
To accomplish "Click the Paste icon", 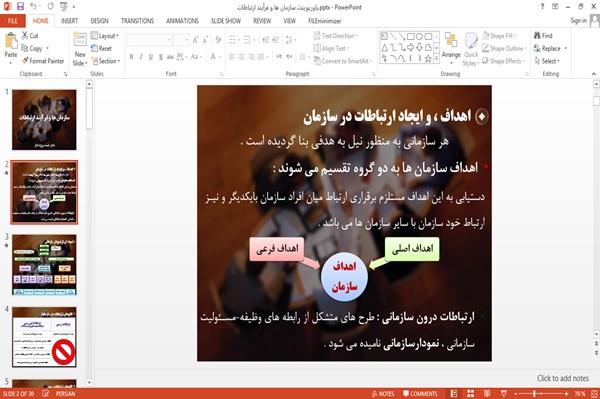I will click(11, 41).
